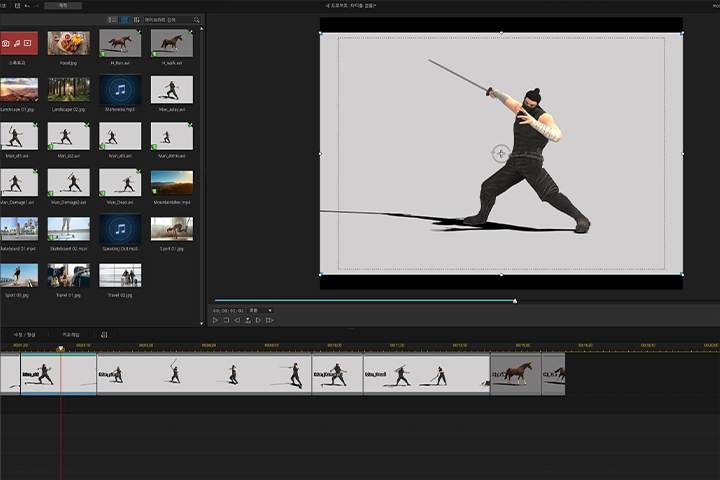Select the Man_astay.avi thumbnail

[172, 90]
